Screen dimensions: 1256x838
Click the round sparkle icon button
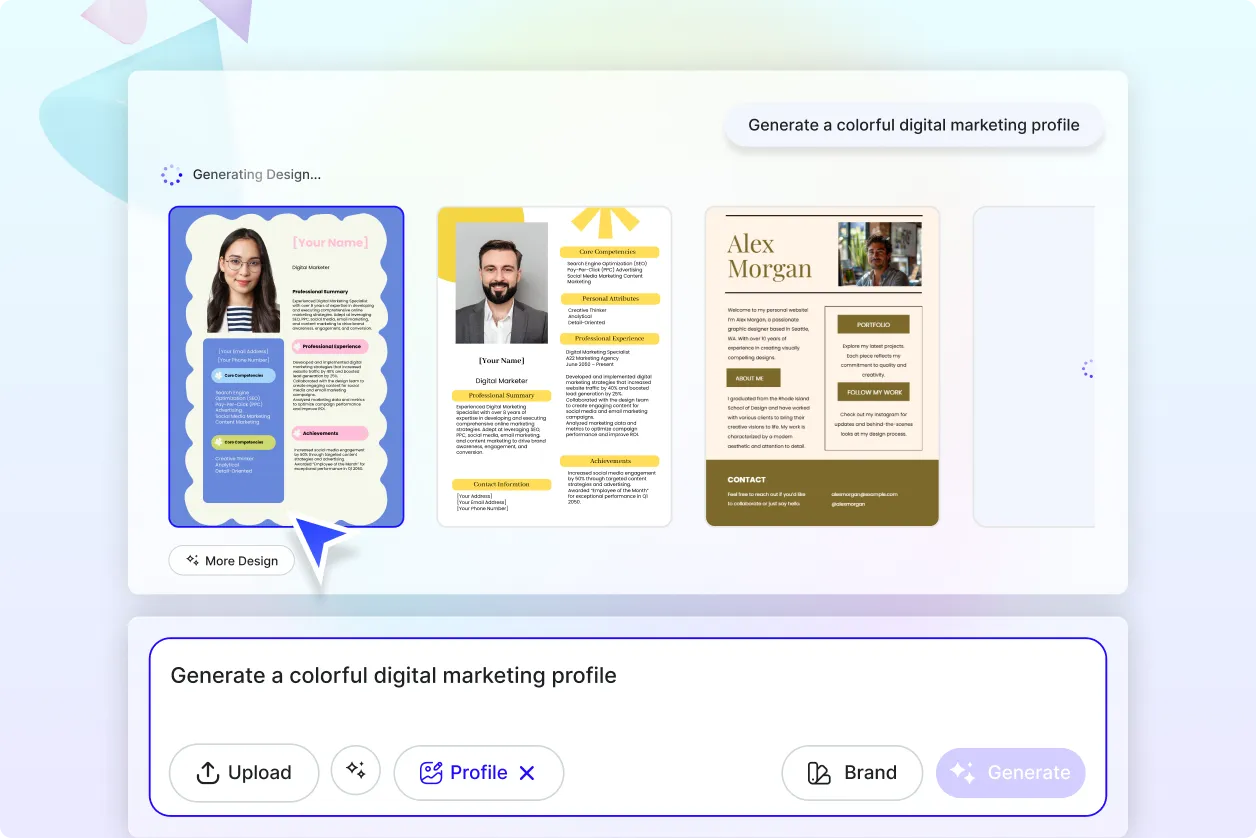tap(356, 771)
